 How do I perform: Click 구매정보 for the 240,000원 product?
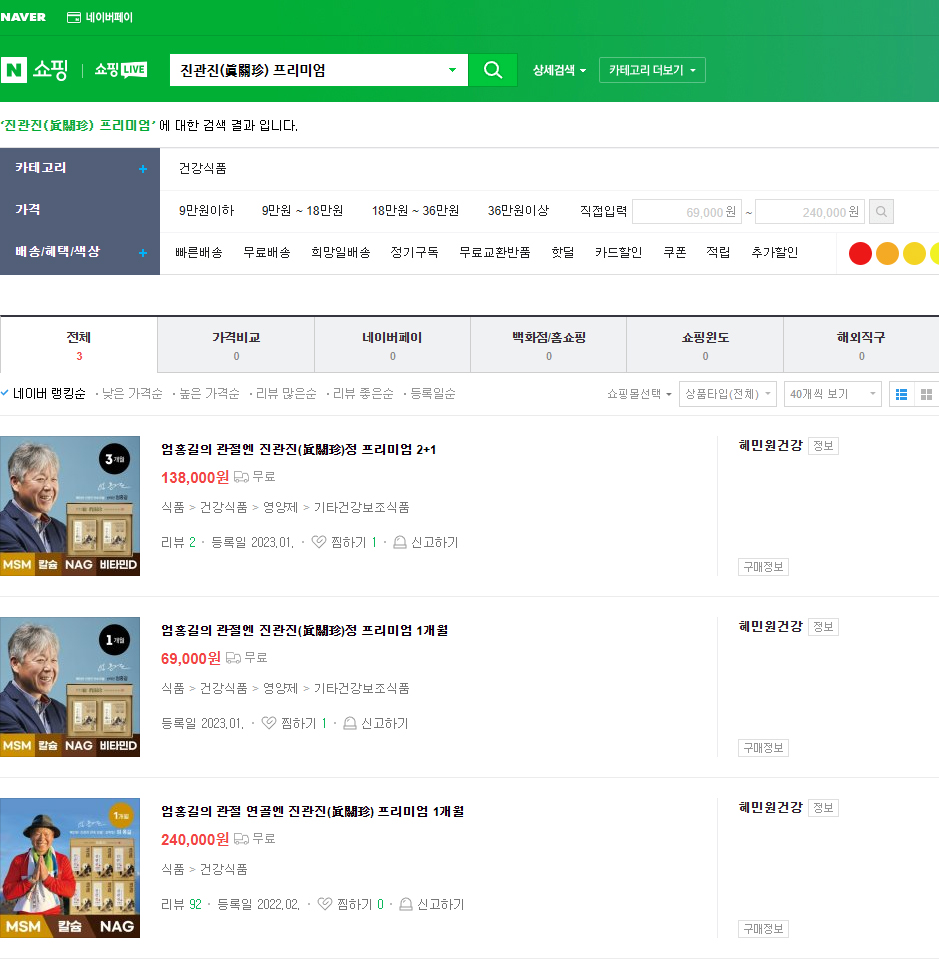tap(763, 929)
